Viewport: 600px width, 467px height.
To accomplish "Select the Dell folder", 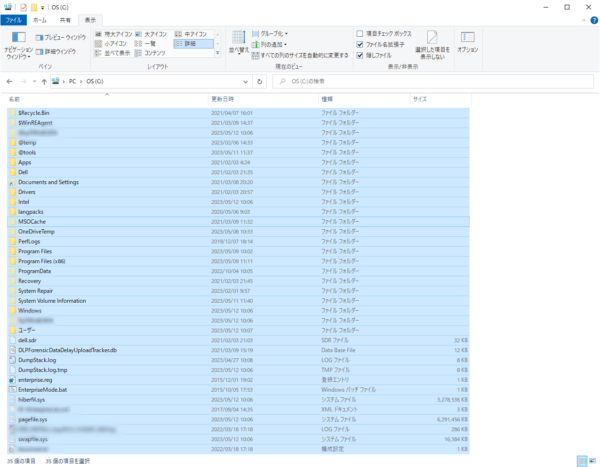I will (x=238, y=172).
